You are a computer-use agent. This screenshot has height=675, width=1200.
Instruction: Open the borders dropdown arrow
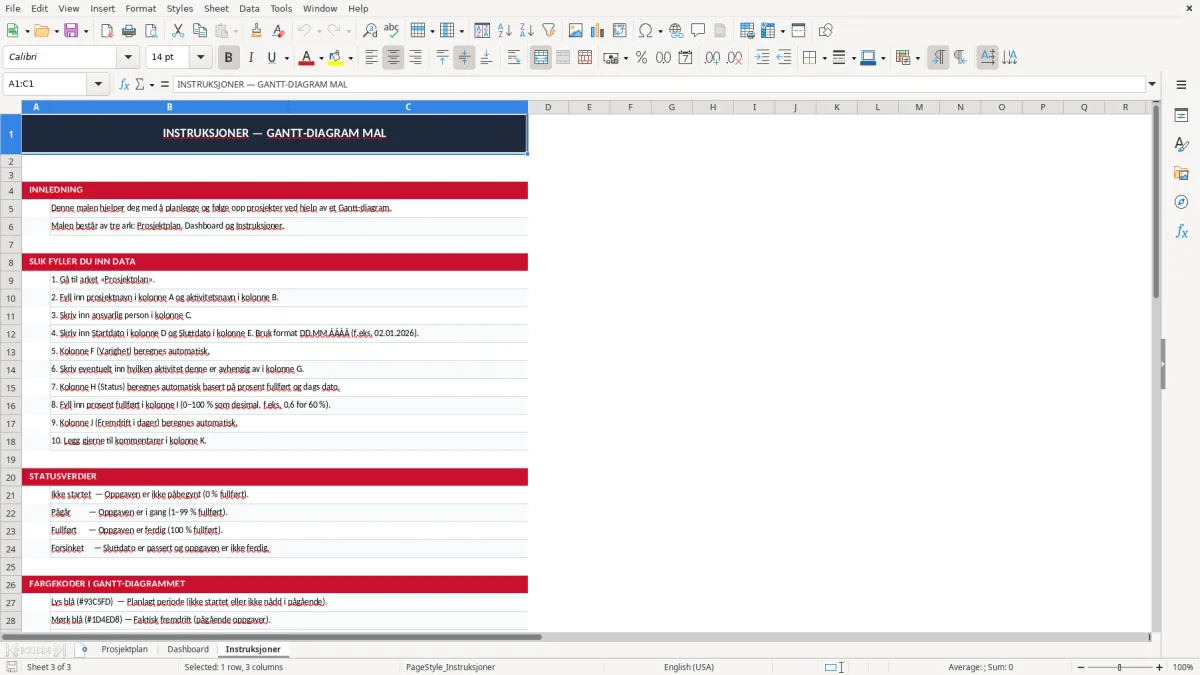point(822,58)
